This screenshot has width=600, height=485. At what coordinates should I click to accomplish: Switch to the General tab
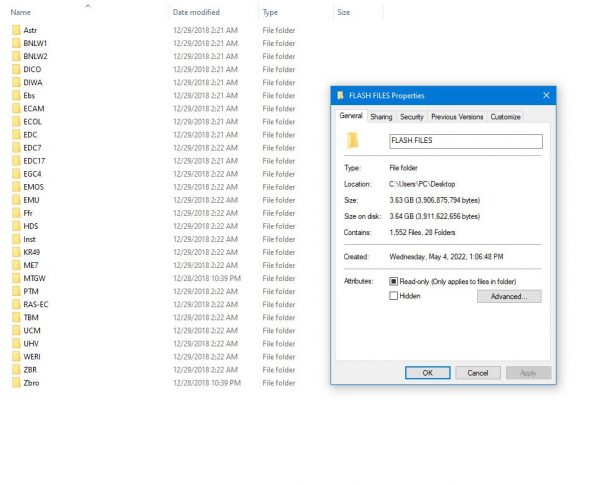click(x=351, y=116)
